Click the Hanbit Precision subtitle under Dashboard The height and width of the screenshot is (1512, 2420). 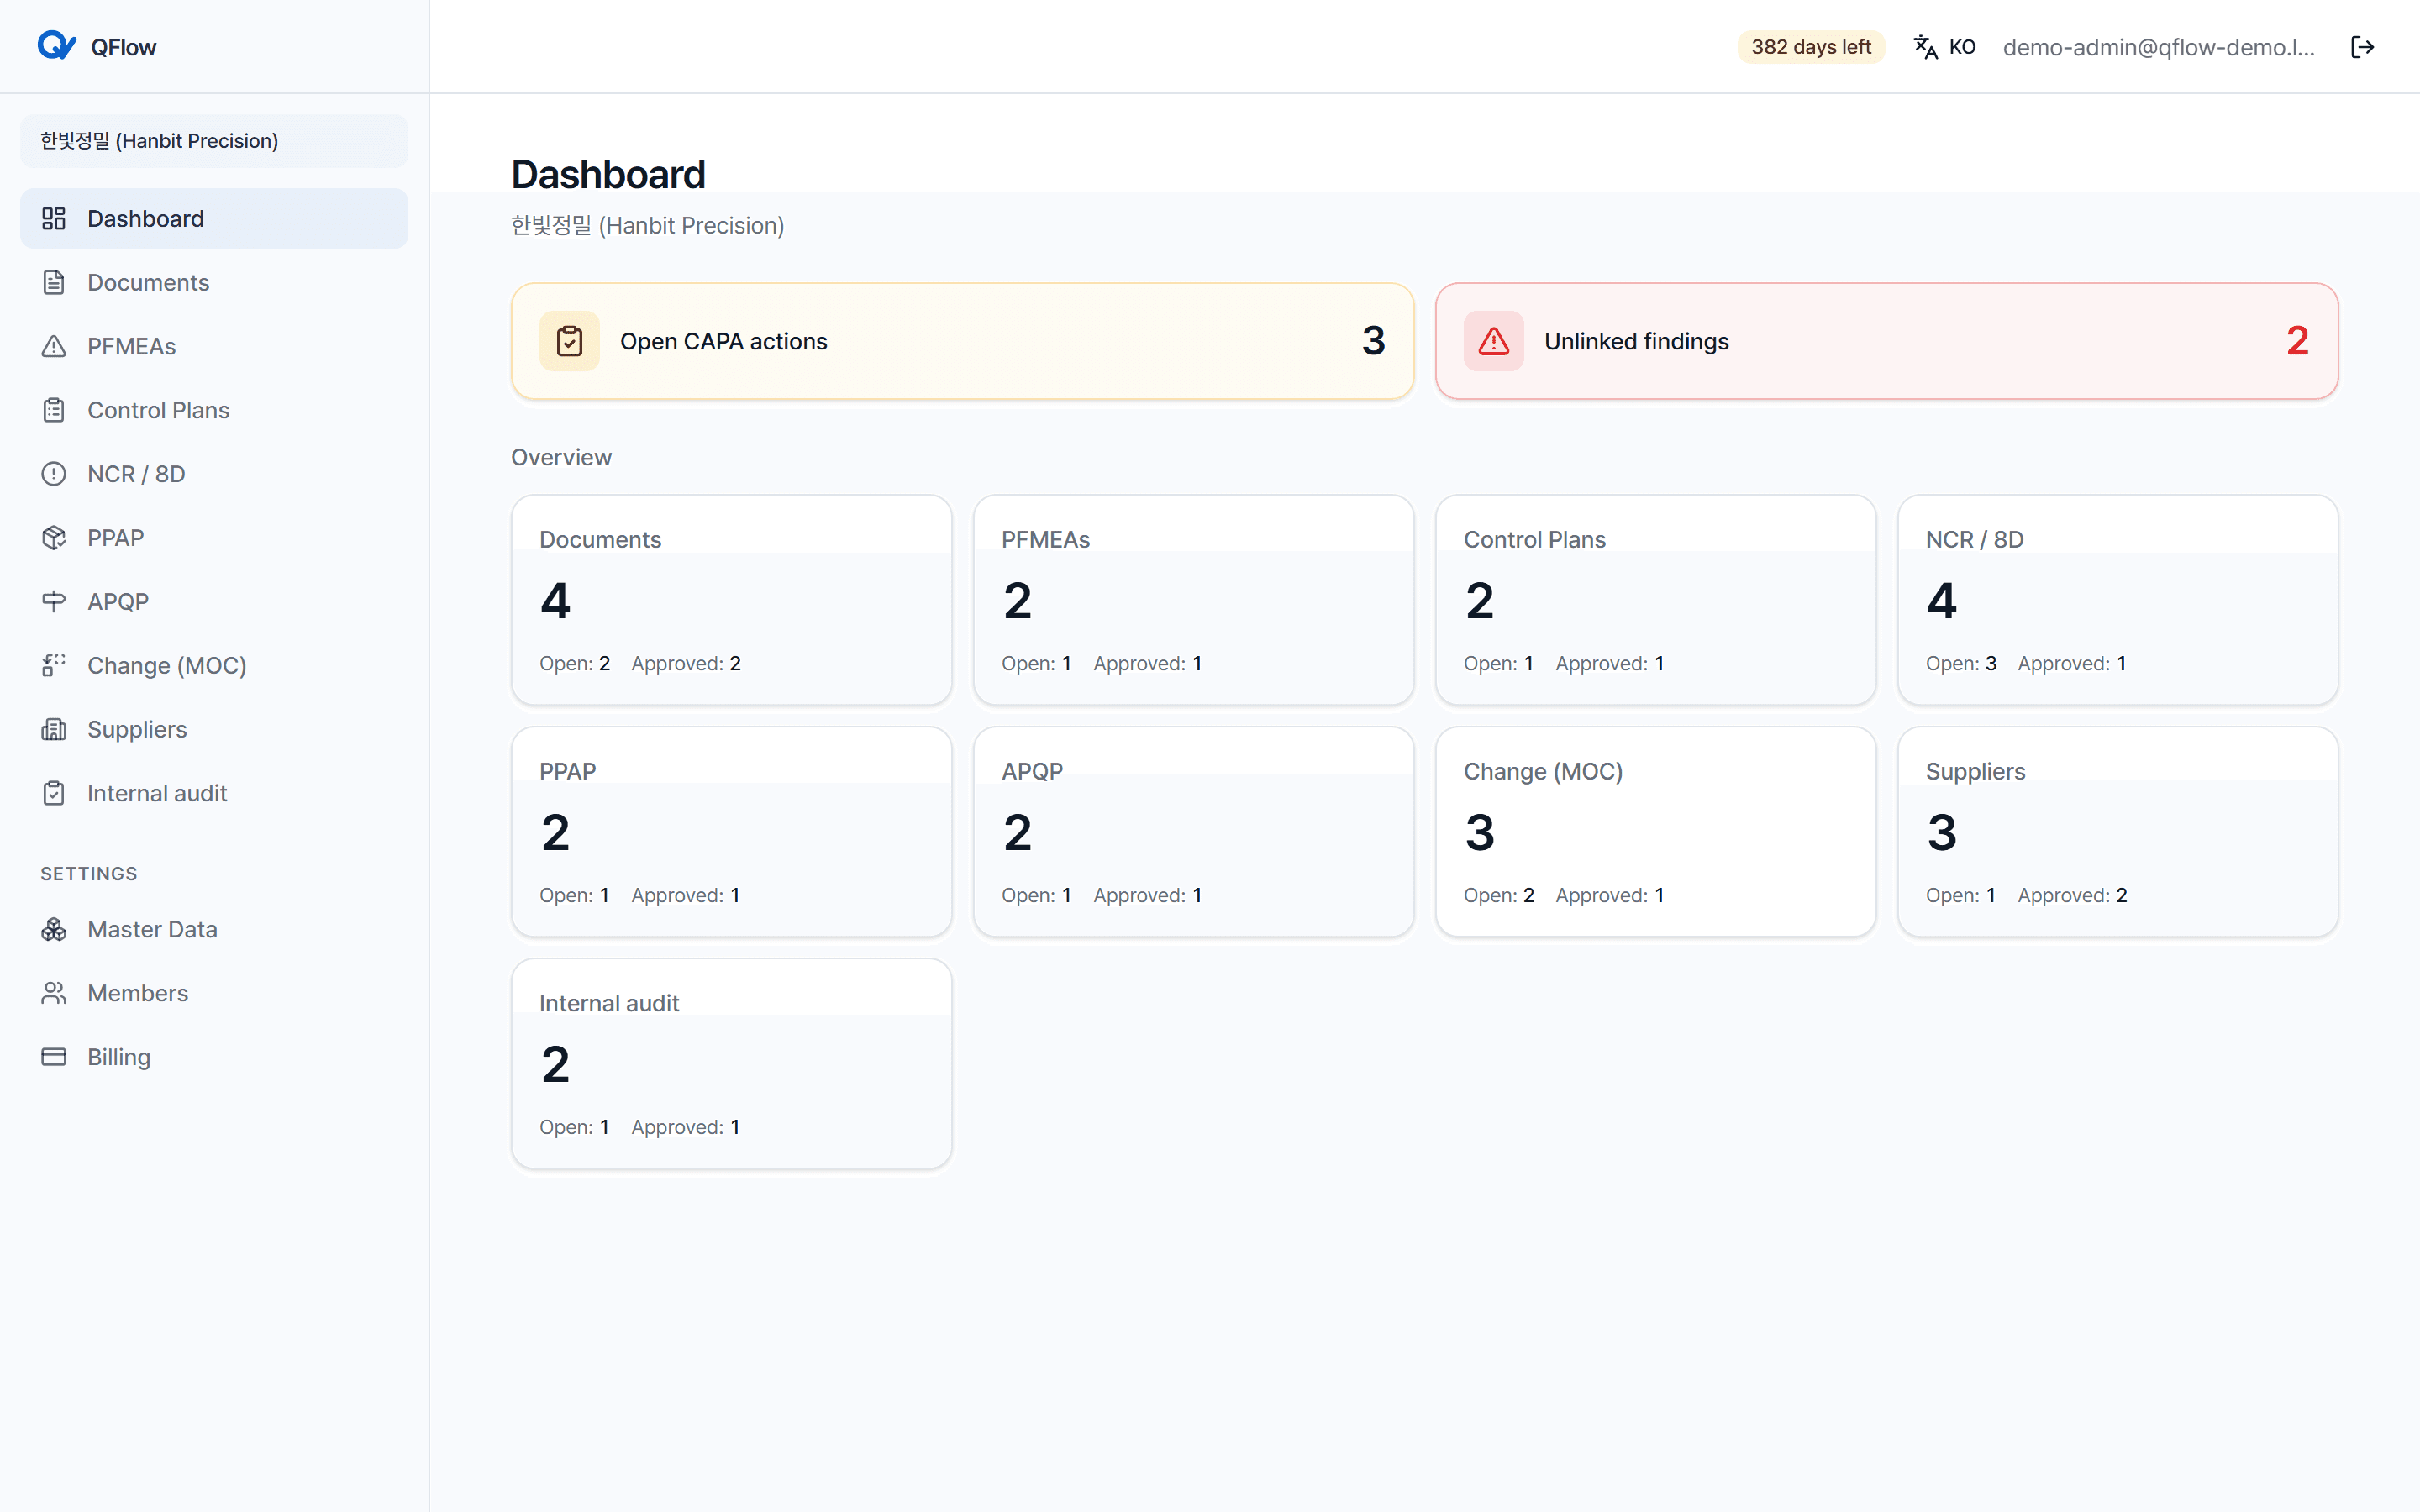647,225
